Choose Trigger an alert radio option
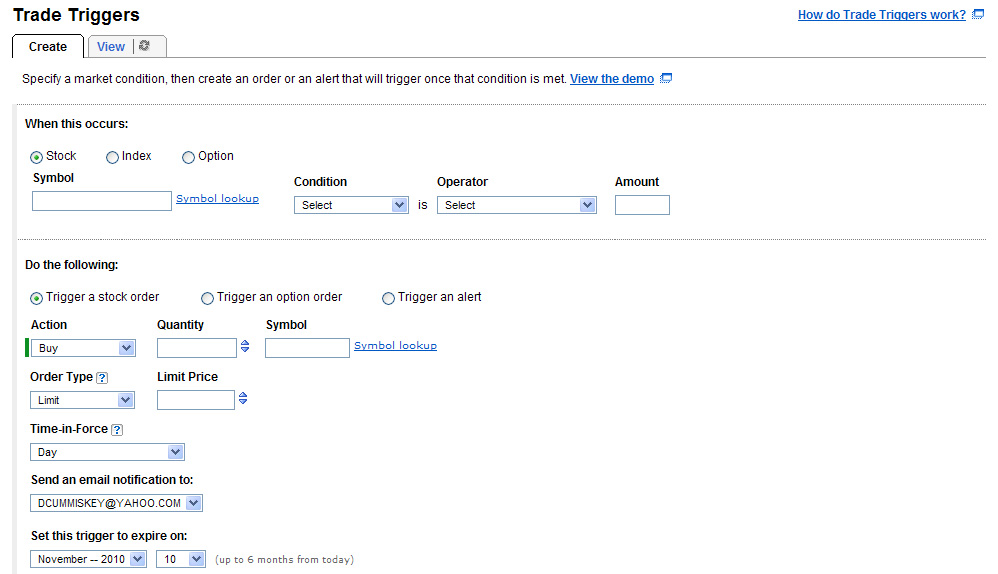This screenshot has height=574, width=998. 389,298
